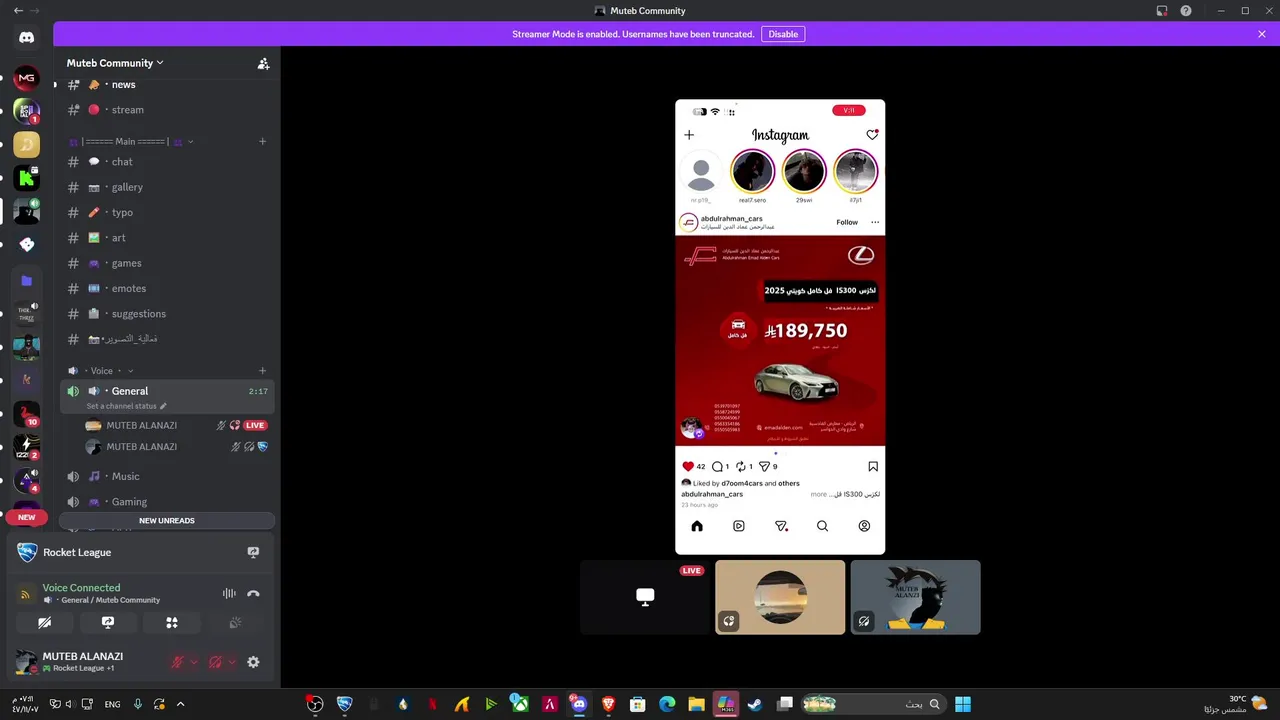Show hidden system tray icons chevron

click(x=180, y=704)
